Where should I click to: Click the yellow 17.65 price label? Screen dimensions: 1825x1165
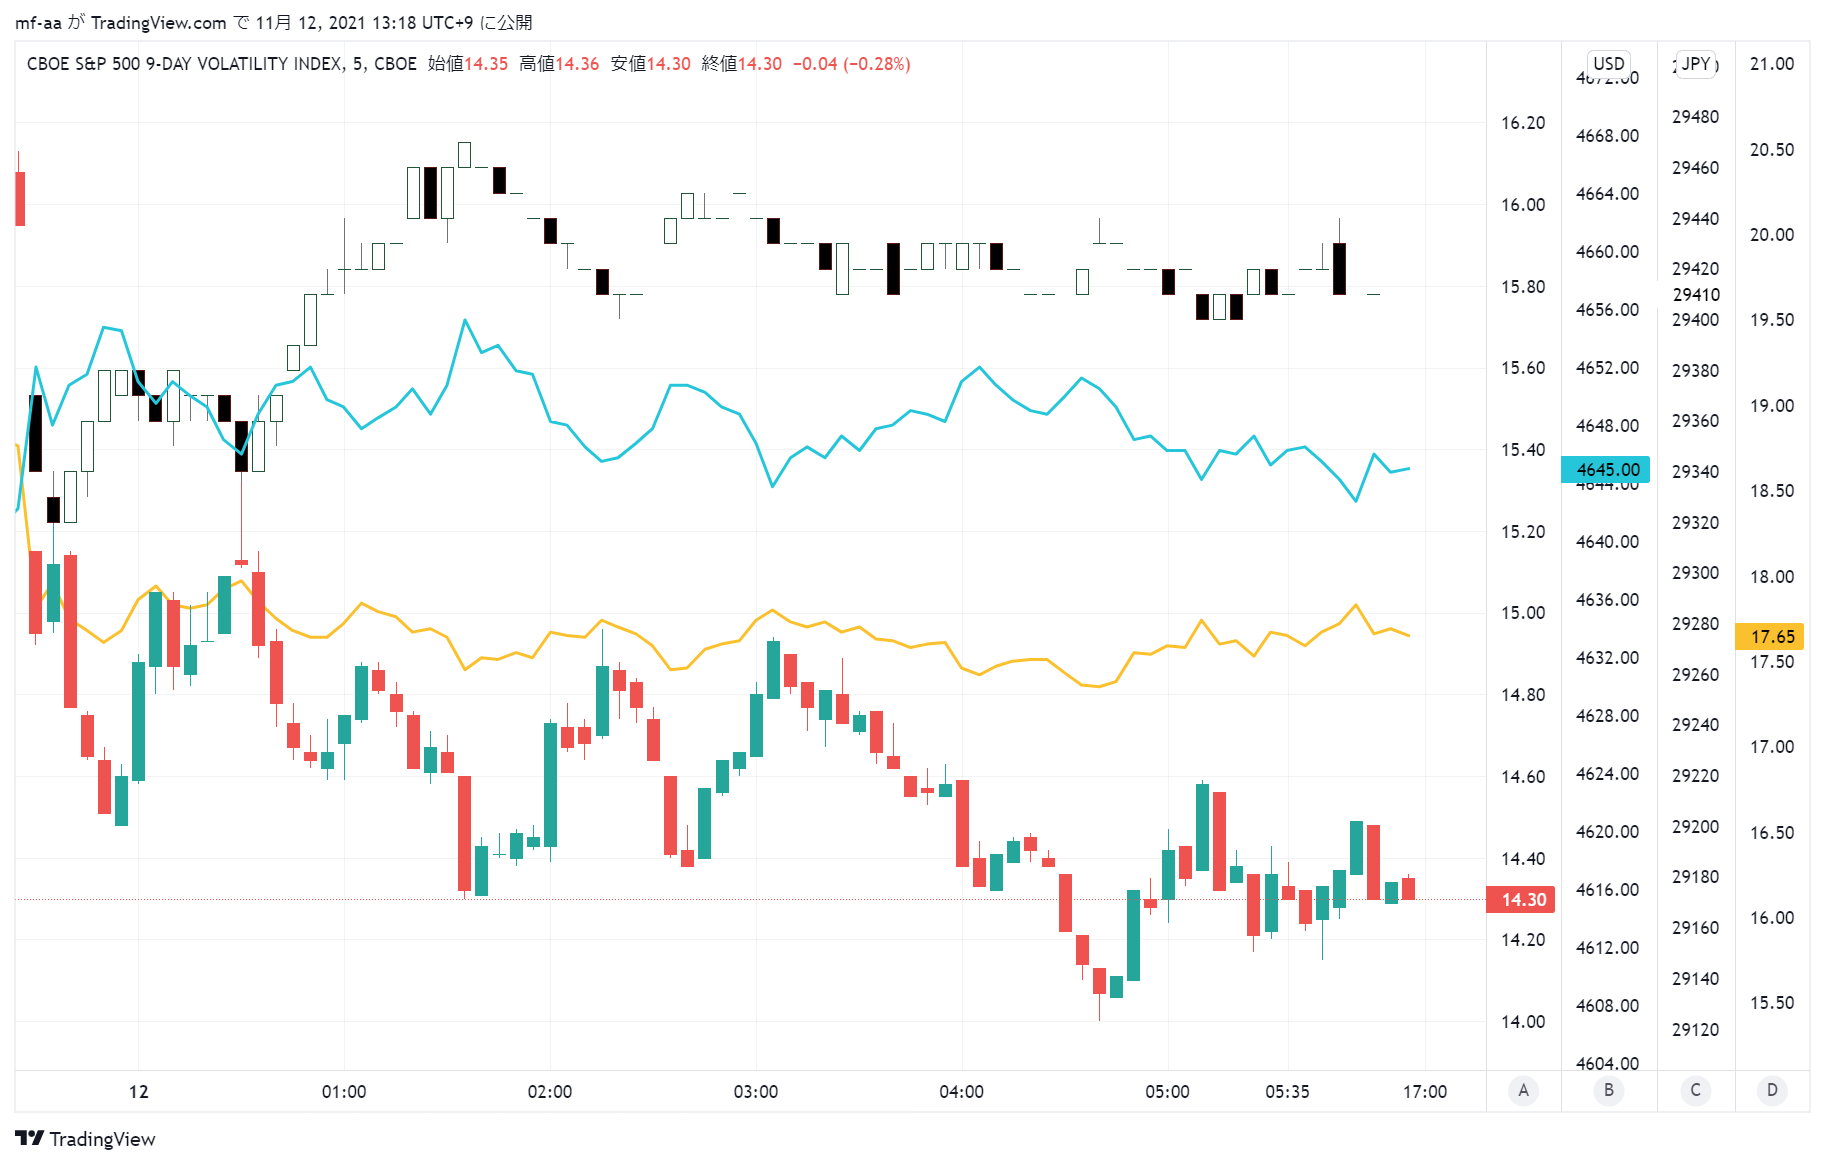tap(1772, 636)
